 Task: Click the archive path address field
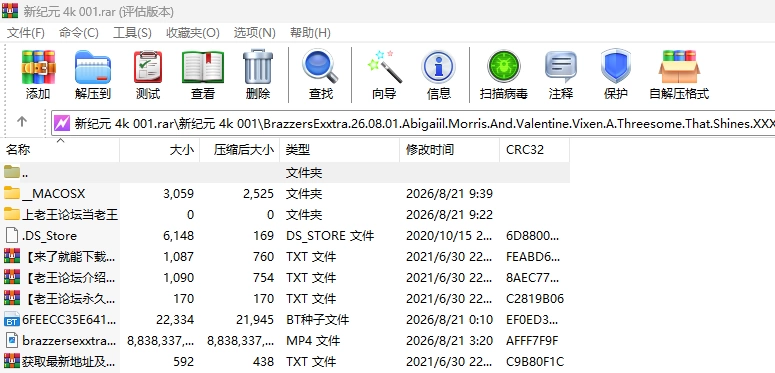click(413, 123)
